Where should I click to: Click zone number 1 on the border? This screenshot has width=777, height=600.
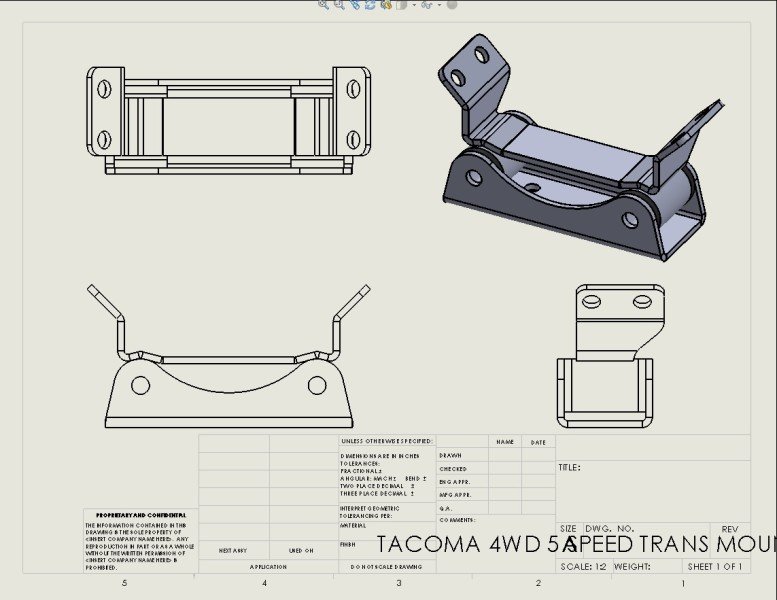683,584
